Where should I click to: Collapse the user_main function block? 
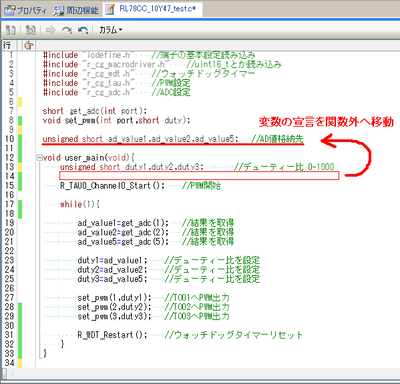[x=39, y=158]
